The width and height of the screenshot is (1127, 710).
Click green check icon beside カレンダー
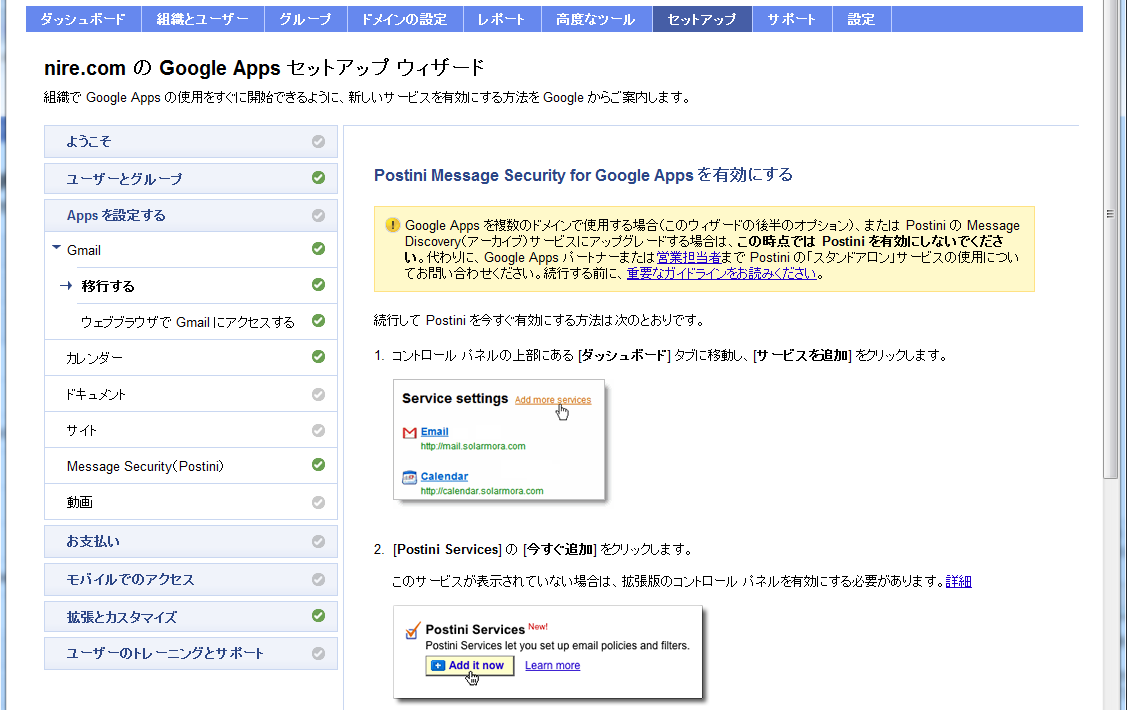(318, 356)
